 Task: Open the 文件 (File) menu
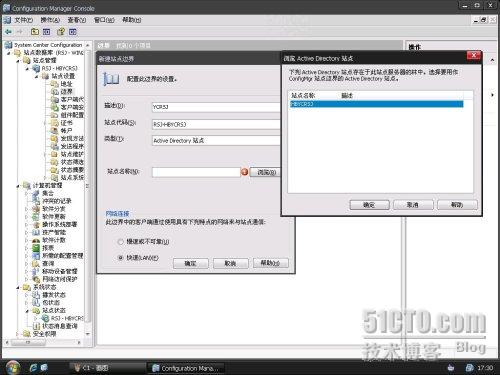coord(23,20)
